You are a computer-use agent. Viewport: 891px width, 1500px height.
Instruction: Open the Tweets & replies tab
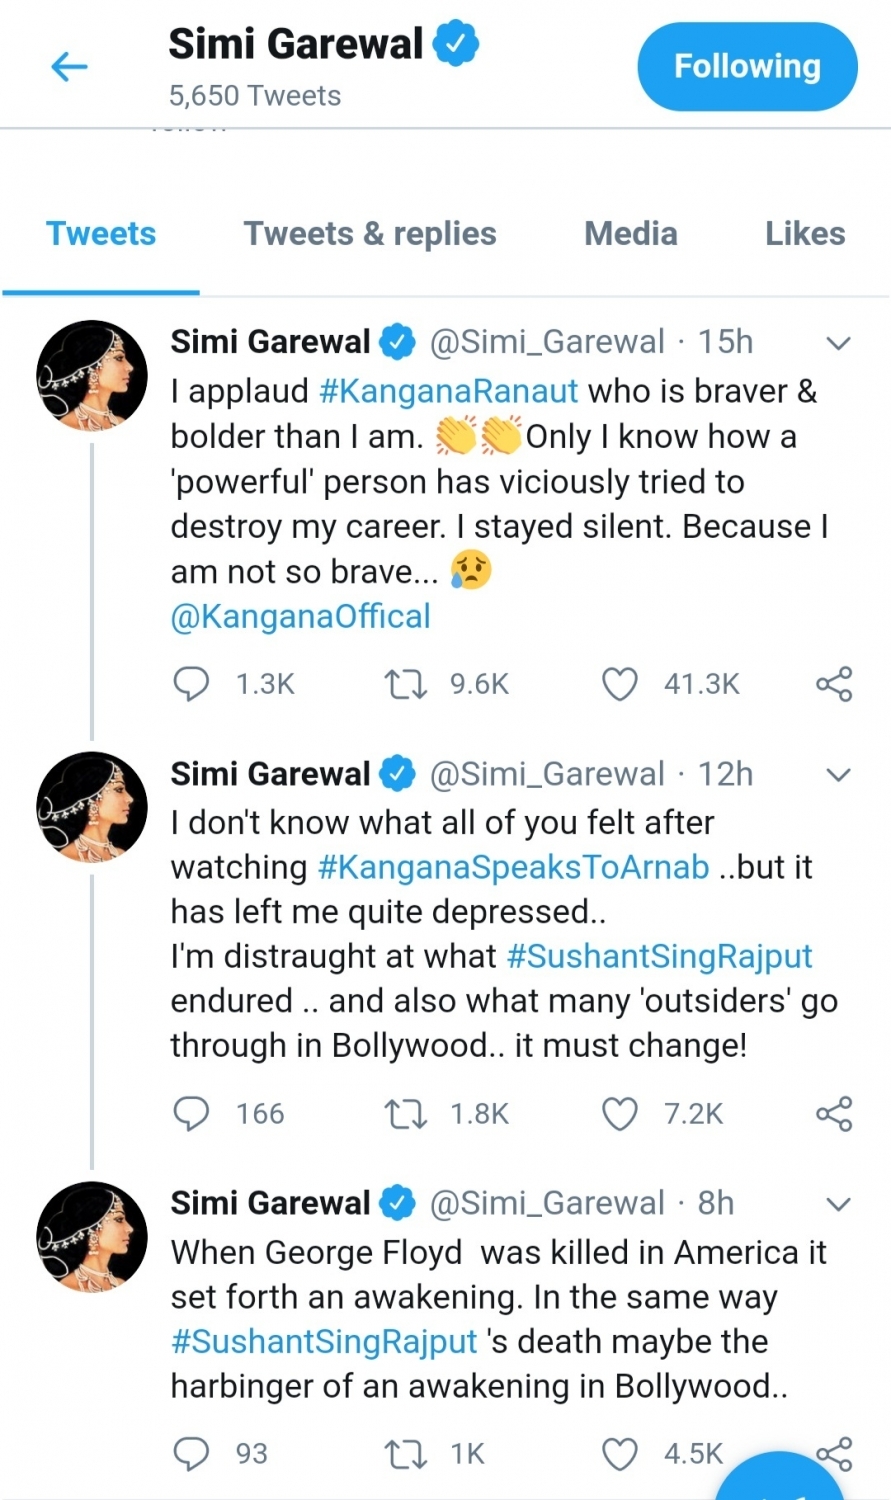click(370, 234)
